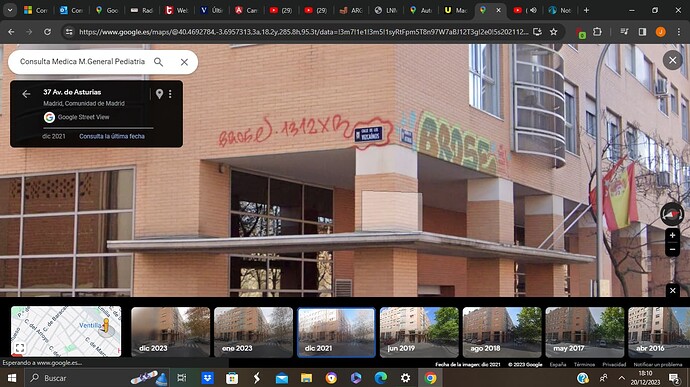Open the browser tab search dropdown arrow
Viewport: 690px width, 387px height.
(10, 10)
